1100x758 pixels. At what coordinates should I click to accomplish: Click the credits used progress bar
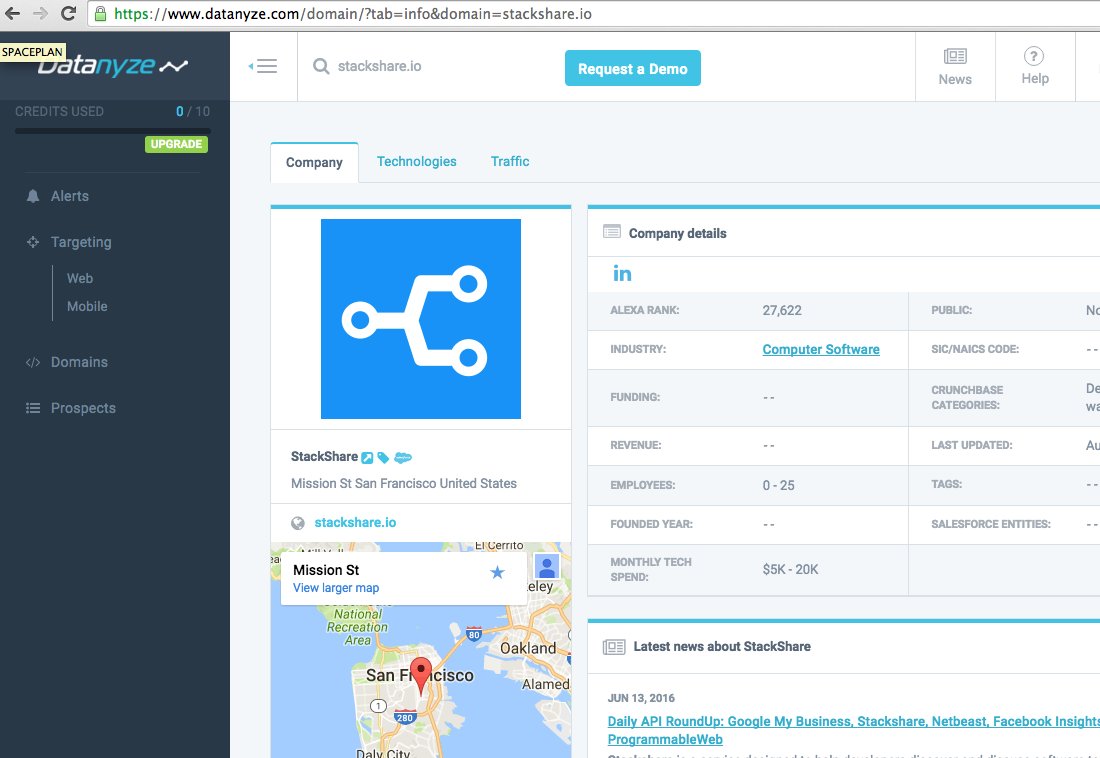click(x=112, y=131)
